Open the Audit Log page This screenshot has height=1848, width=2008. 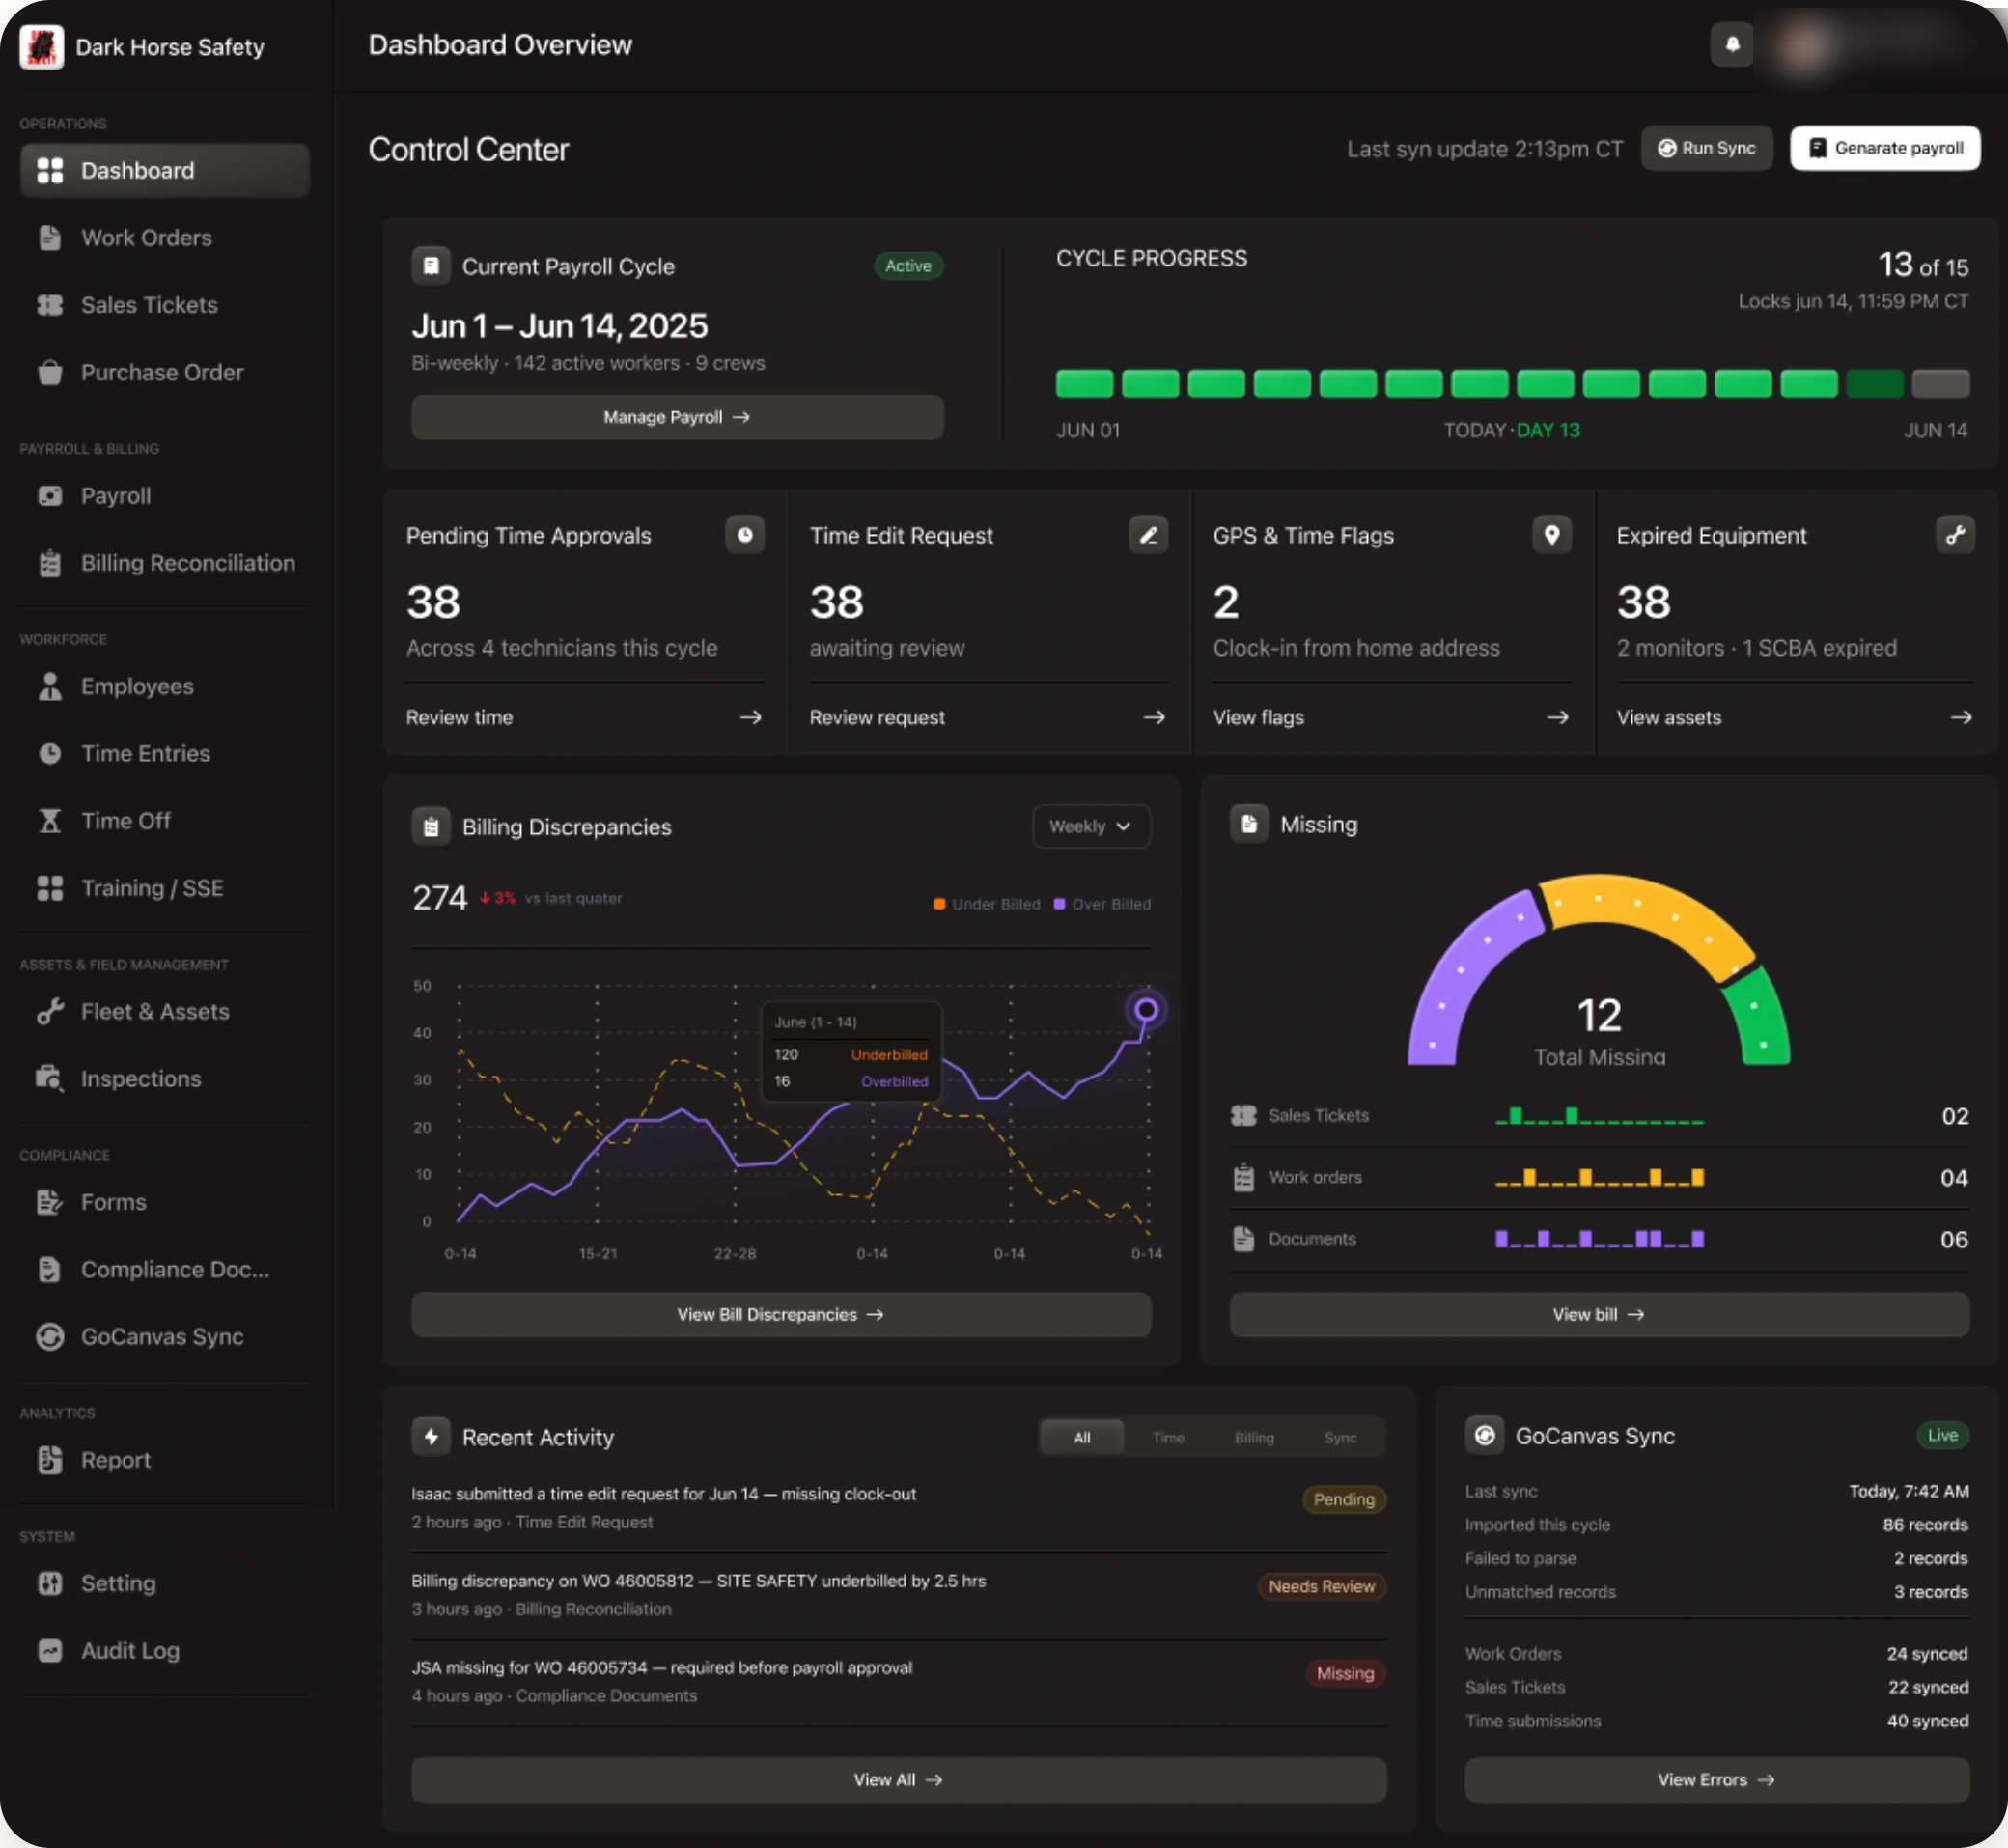pyautogui.click(x=165, y=1650)
